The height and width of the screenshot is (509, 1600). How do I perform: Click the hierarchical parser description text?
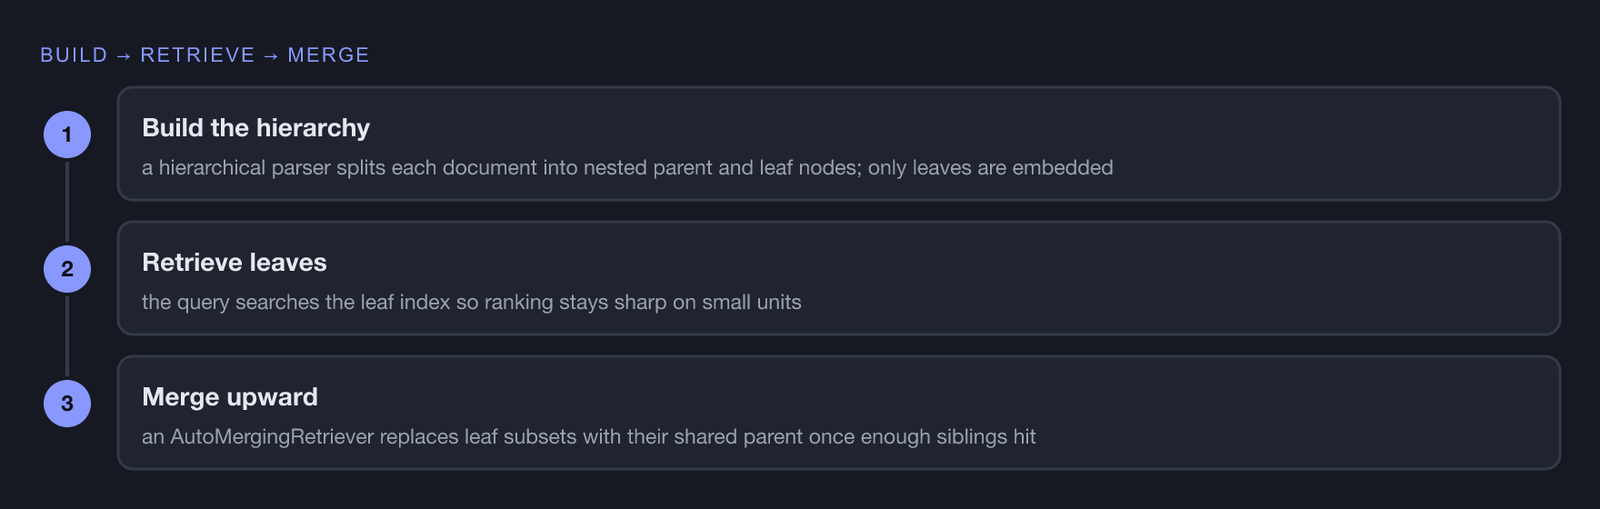tap(627, 167)
